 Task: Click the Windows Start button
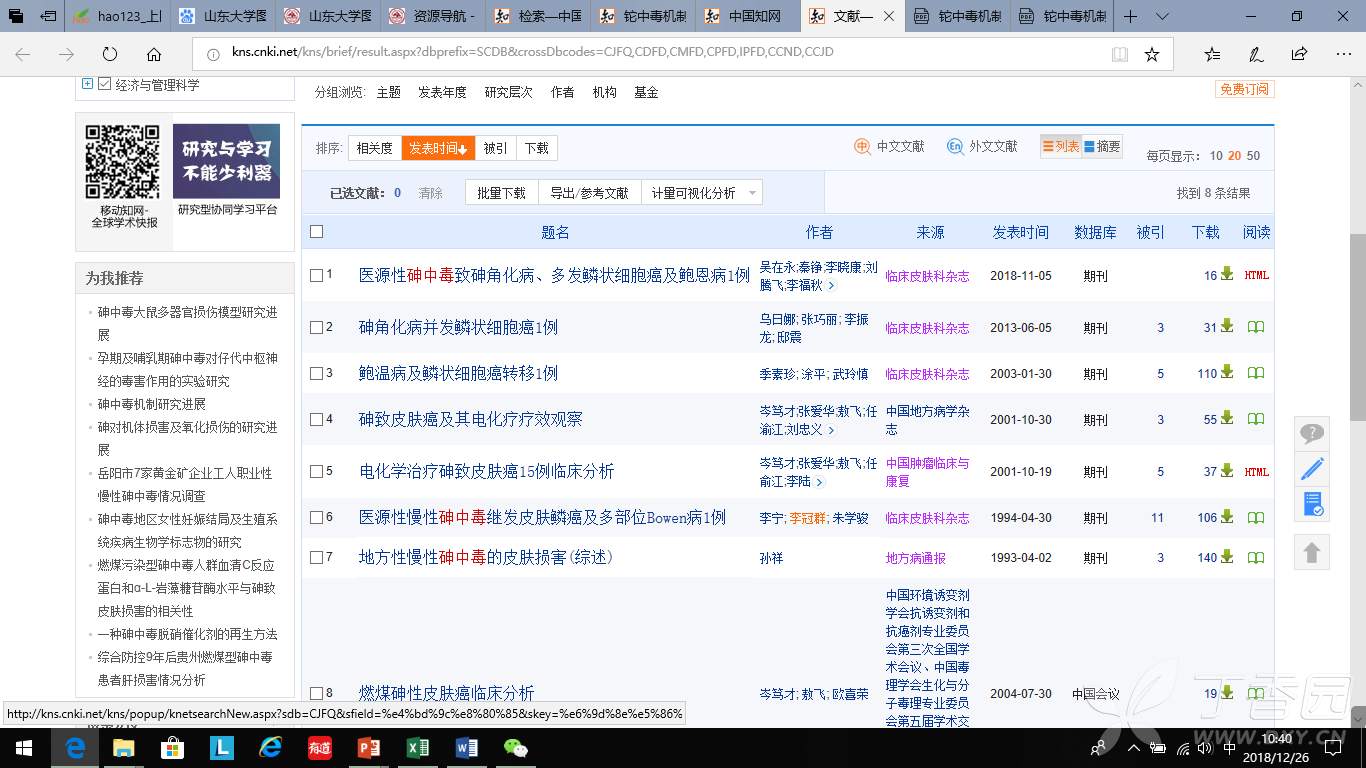[x=24, y=747]
